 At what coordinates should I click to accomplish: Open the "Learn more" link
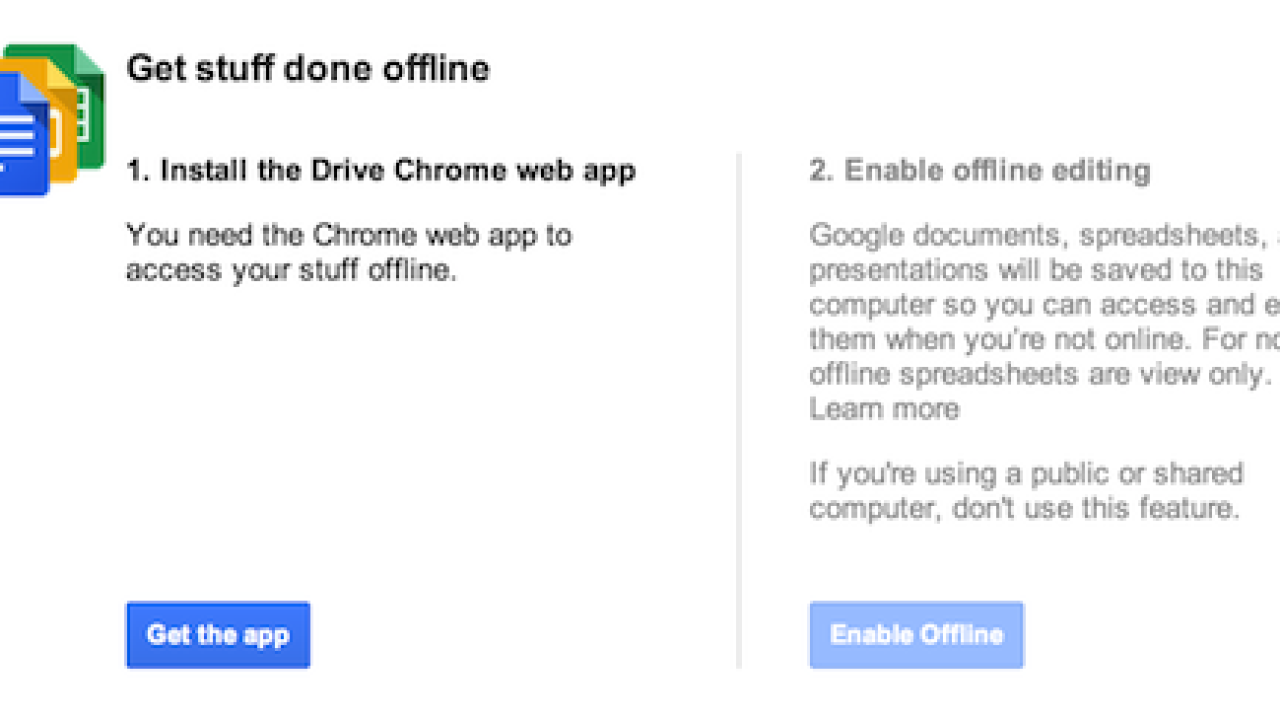[884, 409]
